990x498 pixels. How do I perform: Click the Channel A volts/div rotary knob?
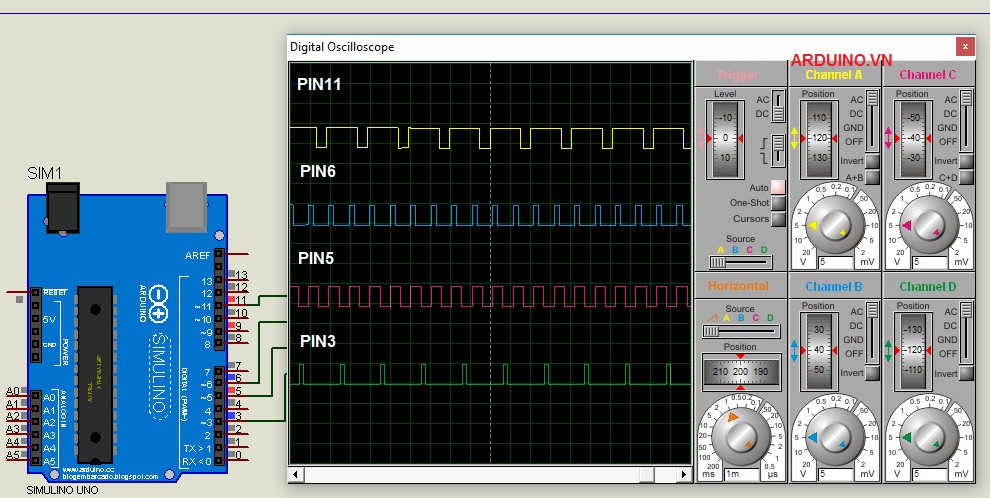[x=836, y=226]
